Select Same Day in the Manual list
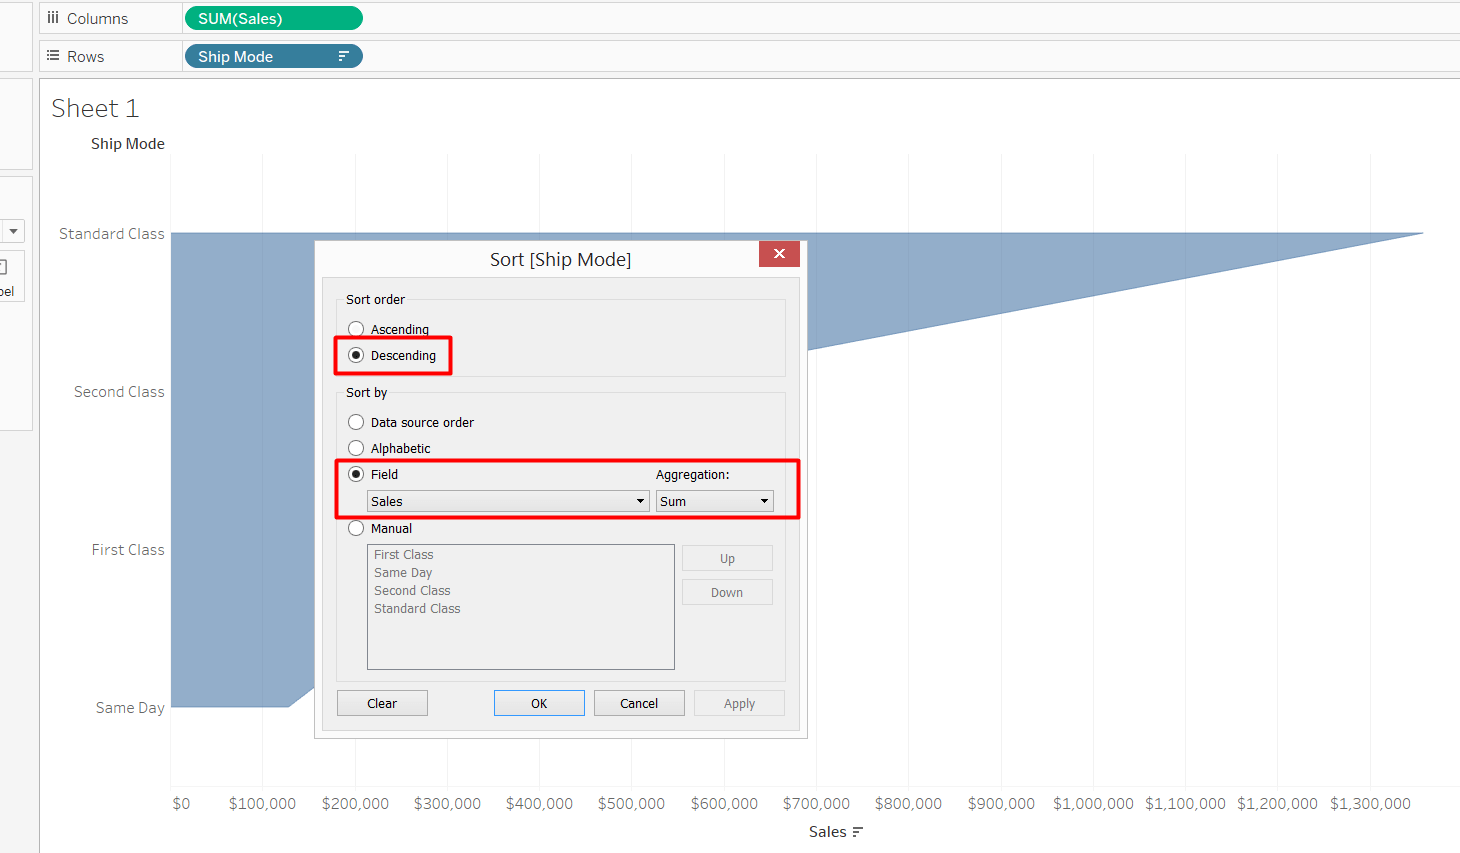The height and width of the screenshot is (853, 1460). tap(403, 572)
